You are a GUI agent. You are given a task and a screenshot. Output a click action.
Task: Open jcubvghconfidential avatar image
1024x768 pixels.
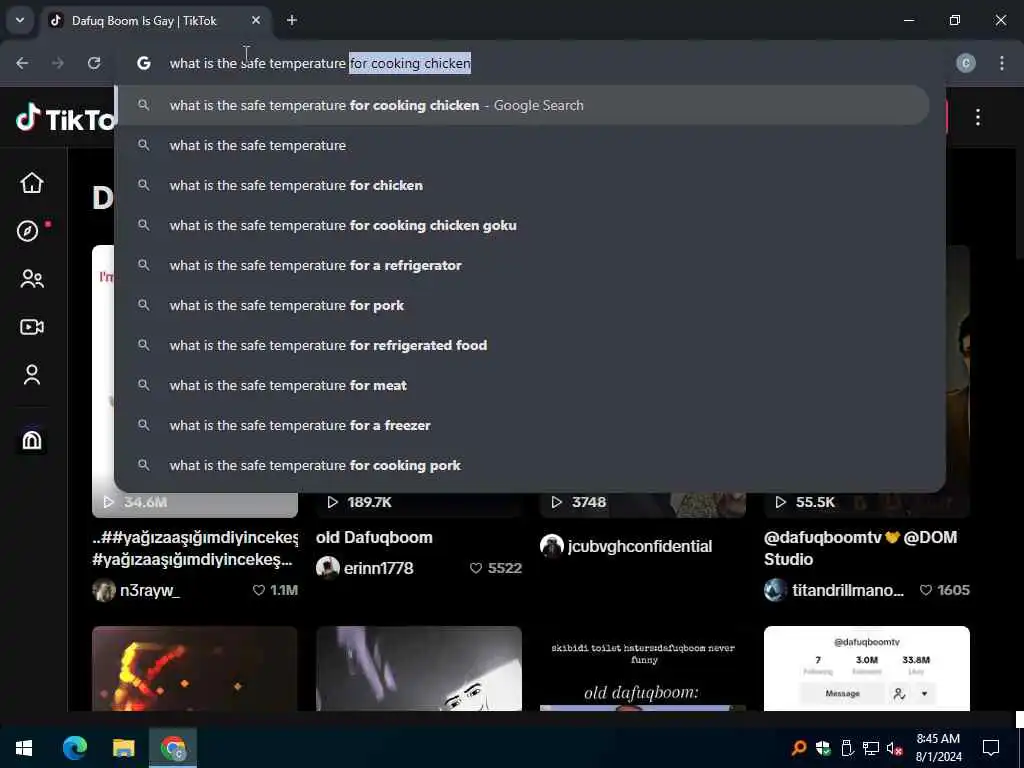(552, 546)
